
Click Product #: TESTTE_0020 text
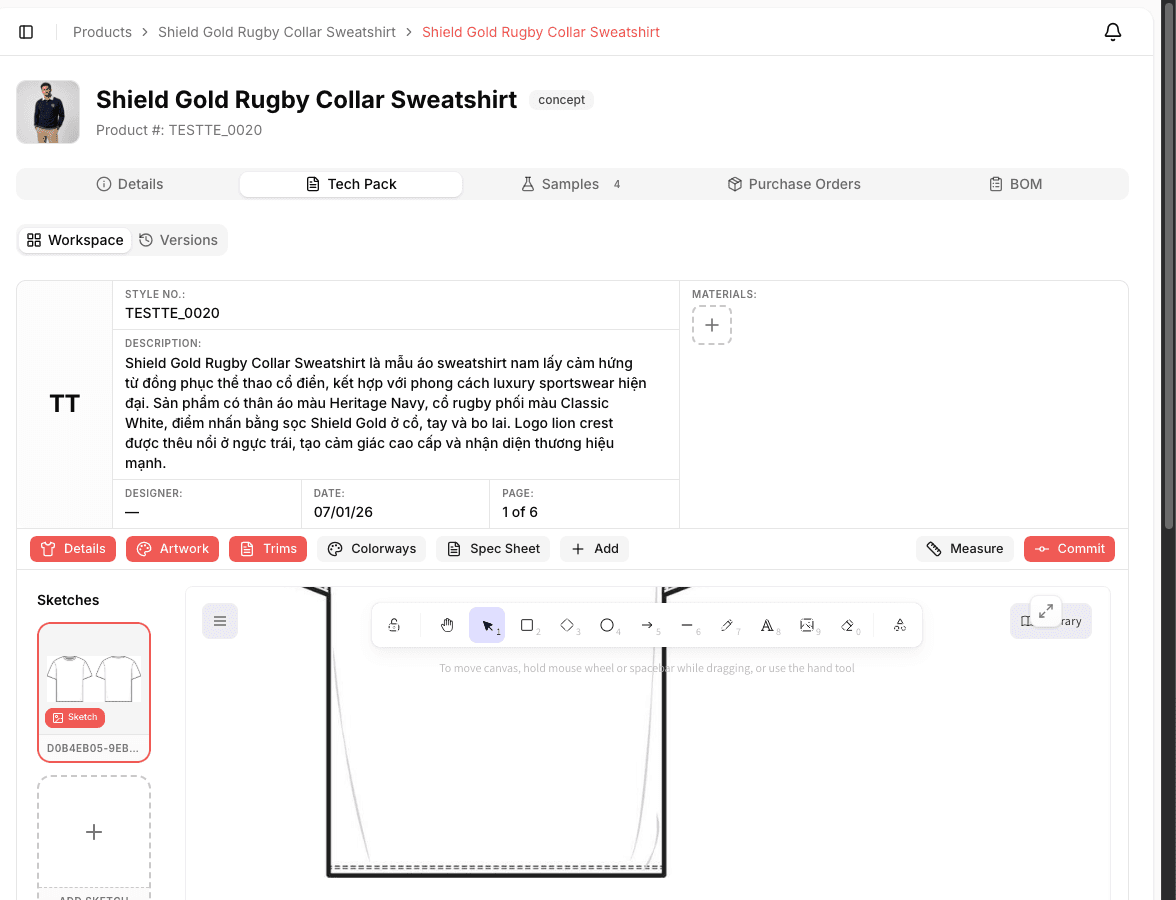pyautogui.click(x=178, y=130)
